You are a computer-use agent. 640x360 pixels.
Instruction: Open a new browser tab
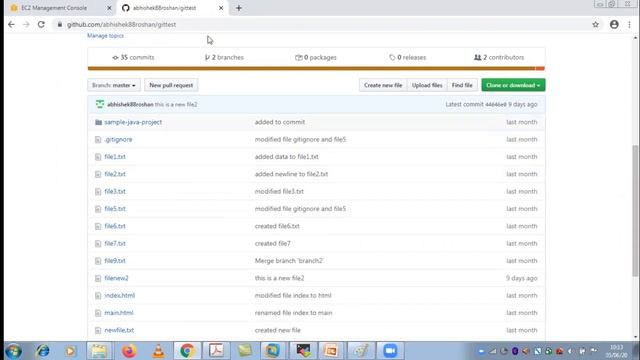pos(239,8)
